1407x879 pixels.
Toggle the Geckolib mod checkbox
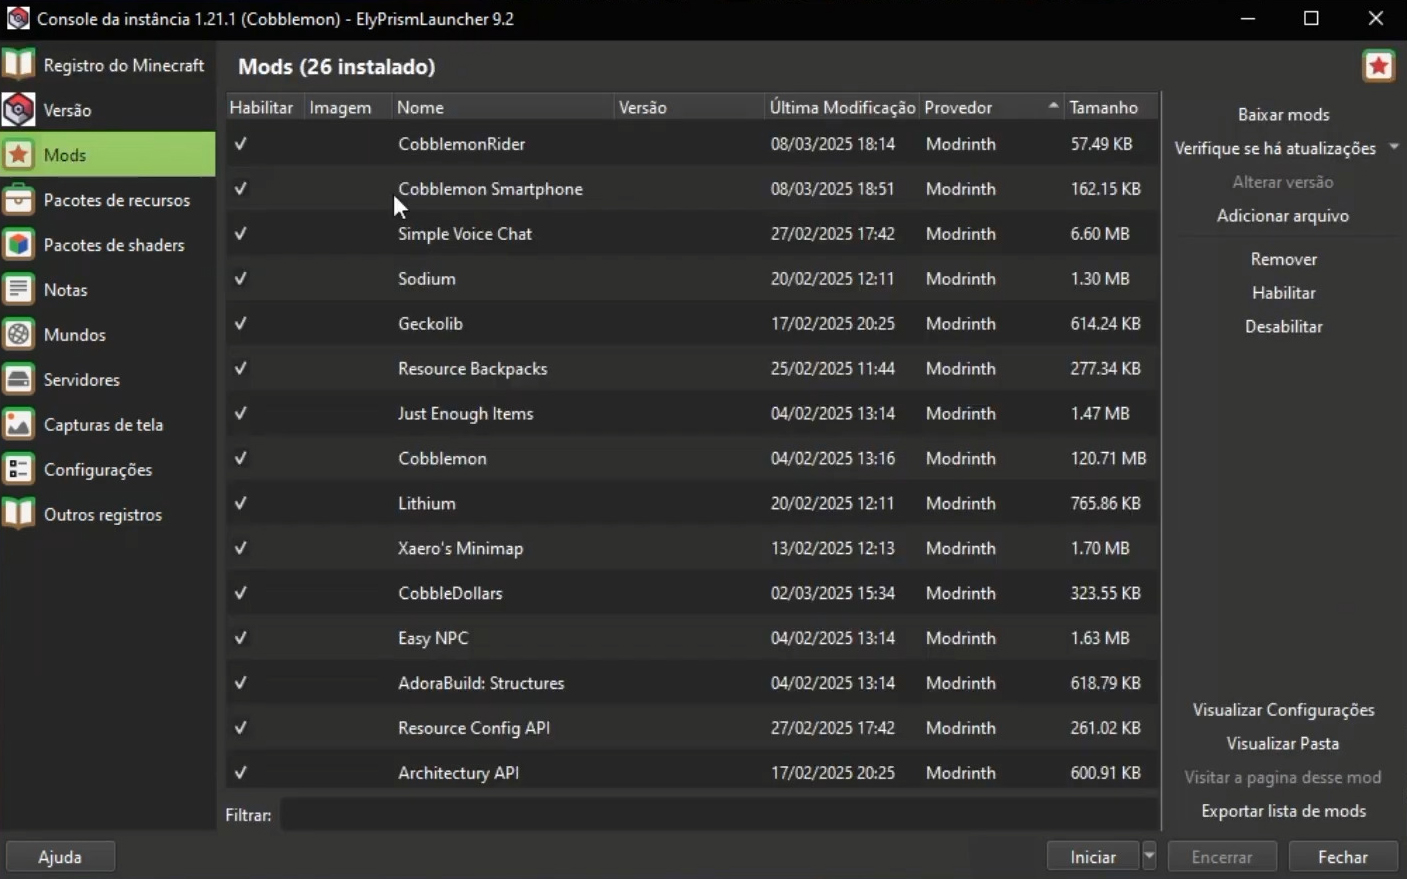coord(240,324)
